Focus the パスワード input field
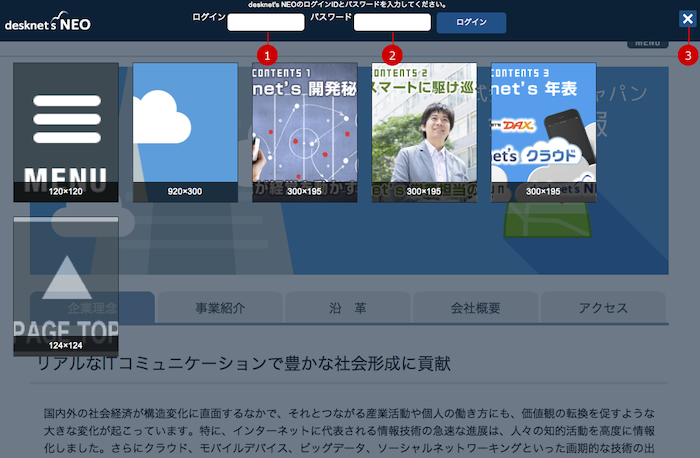The height and width of the screenshot is (458, 700). click(392, 22)
